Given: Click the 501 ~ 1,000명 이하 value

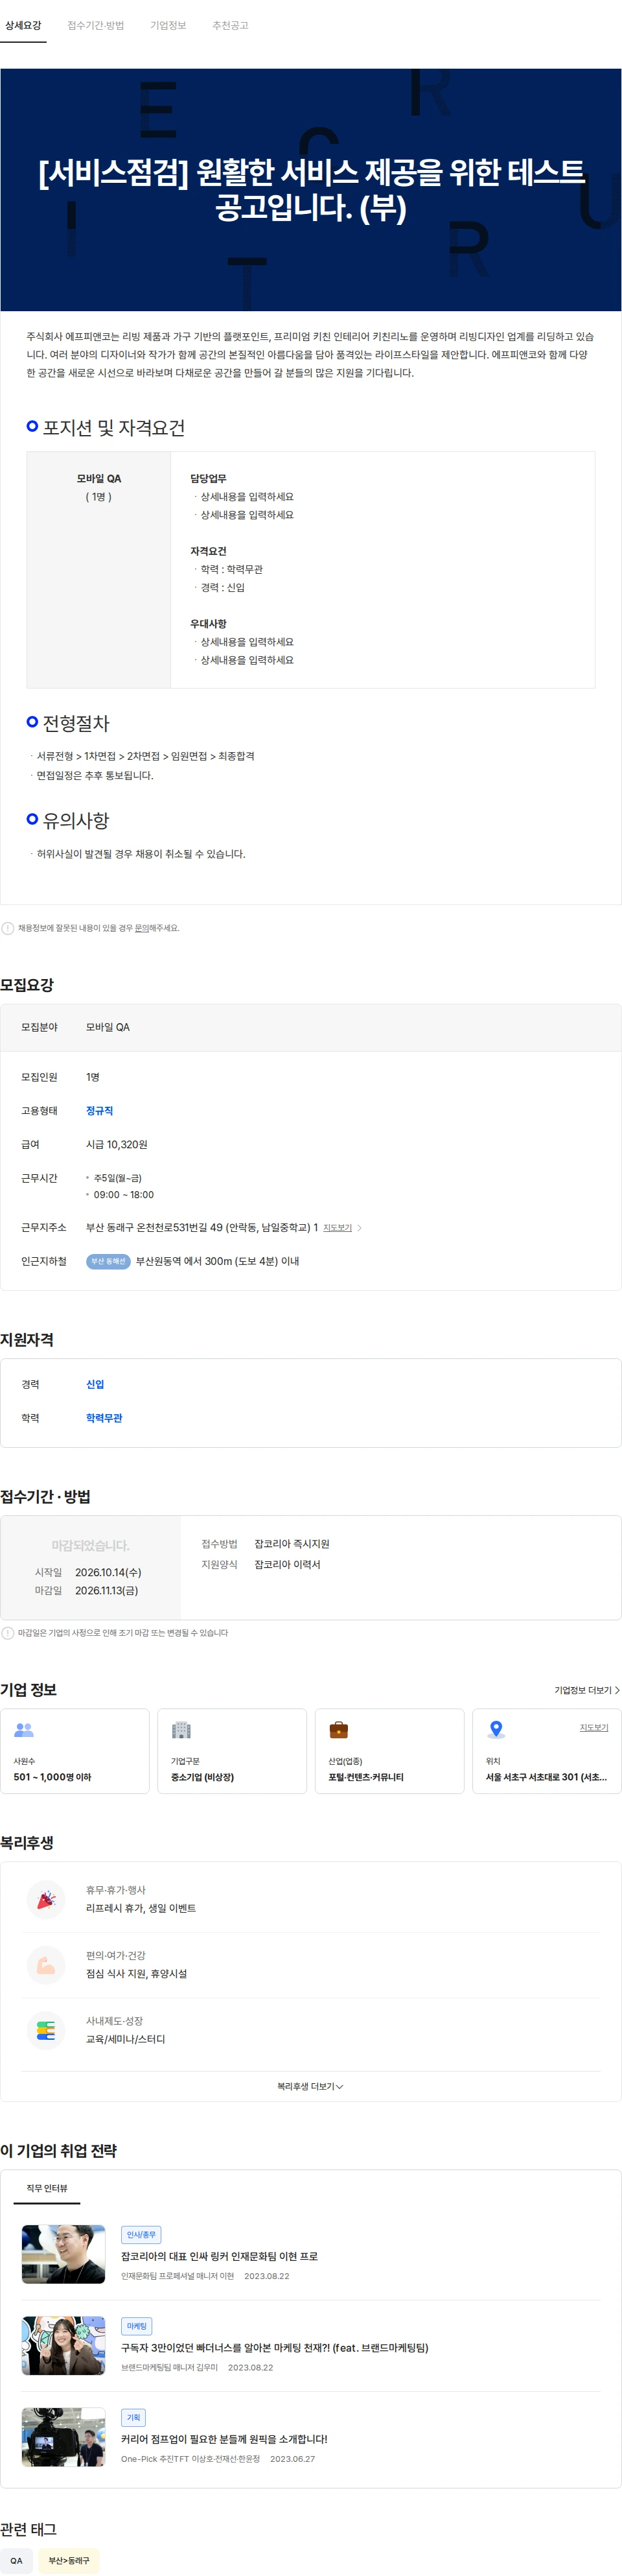Looking at the screenshot, I should pyautogui.click(x=52, y=1777).
